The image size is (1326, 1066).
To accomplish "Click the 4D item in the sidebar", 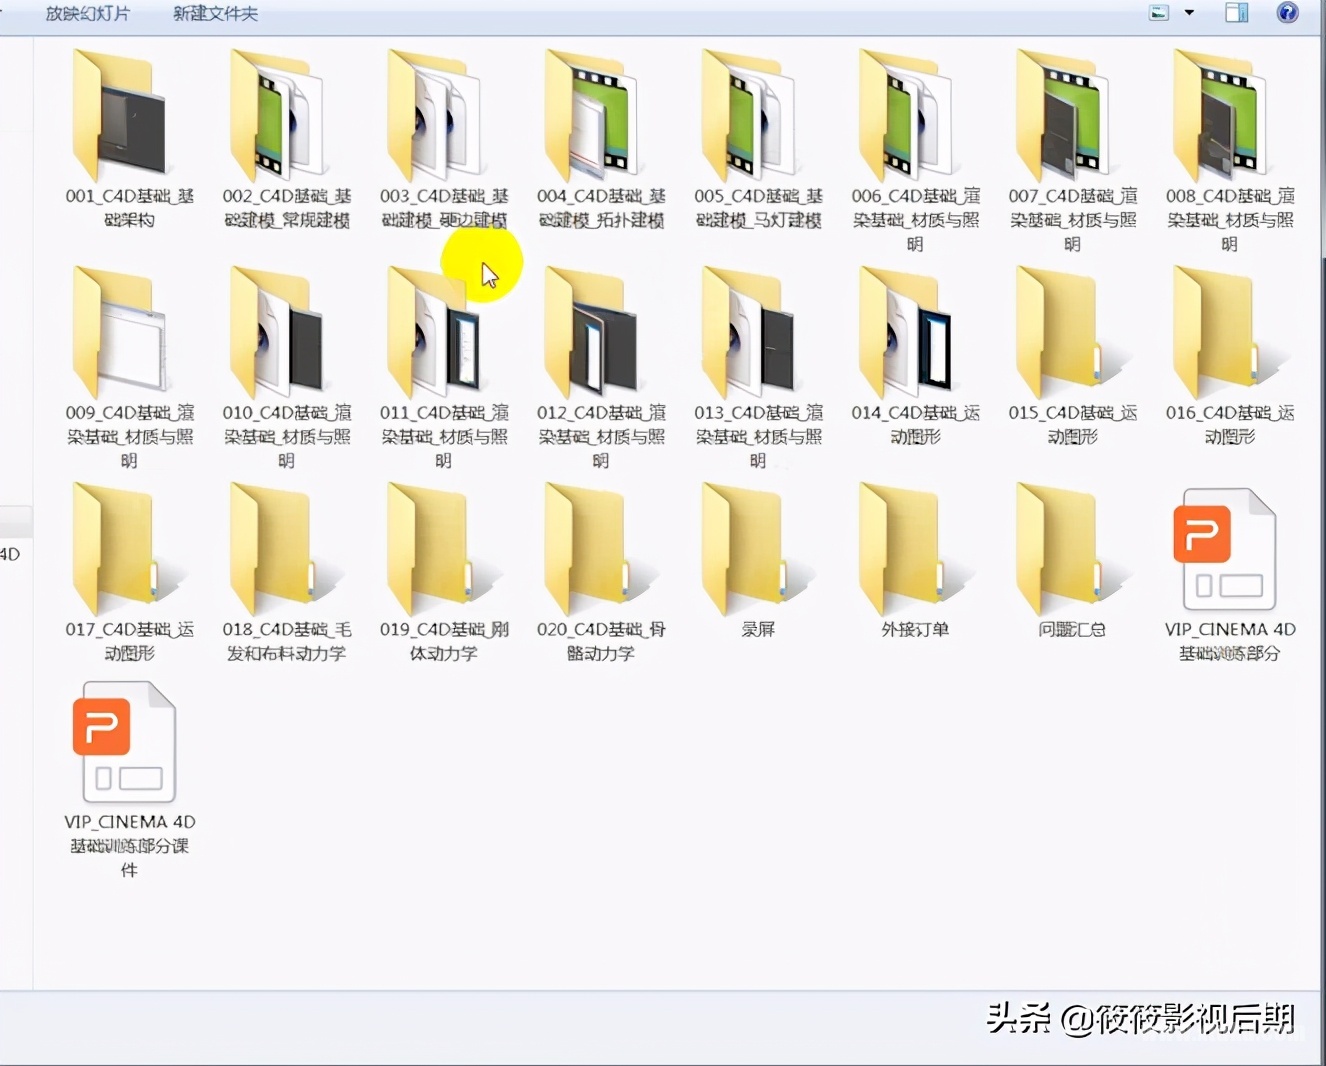I will coord(12,554).
